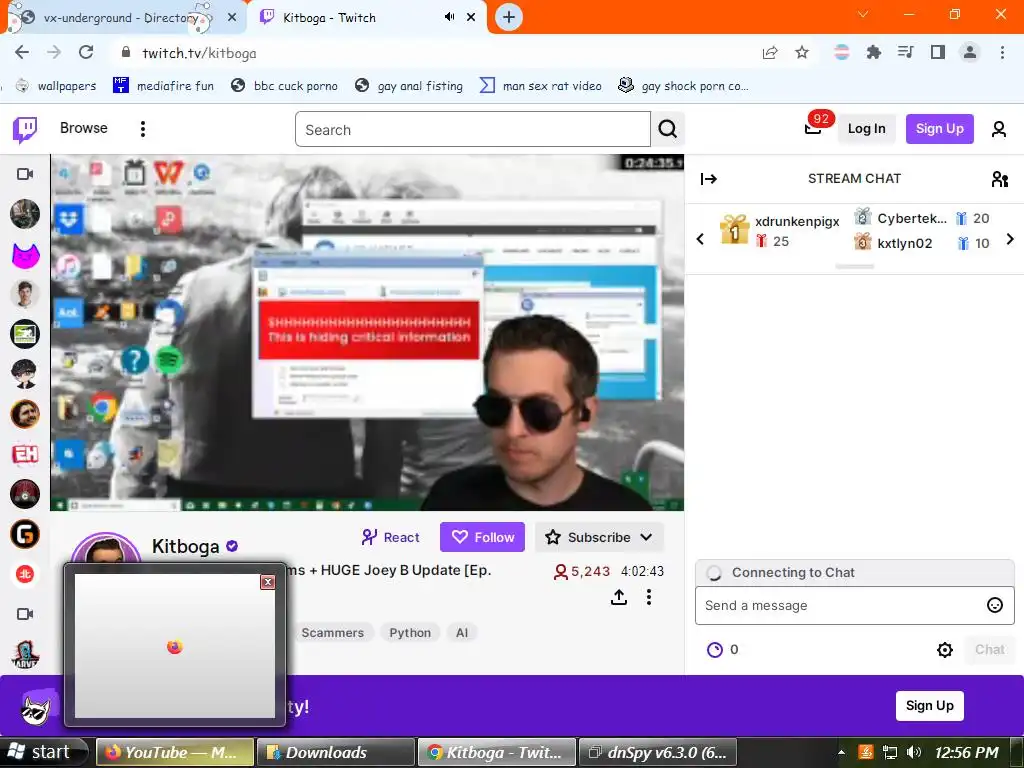Click Sign Up in purple banner
Screen dimensions: 1024x768
(x=929, y=706)
